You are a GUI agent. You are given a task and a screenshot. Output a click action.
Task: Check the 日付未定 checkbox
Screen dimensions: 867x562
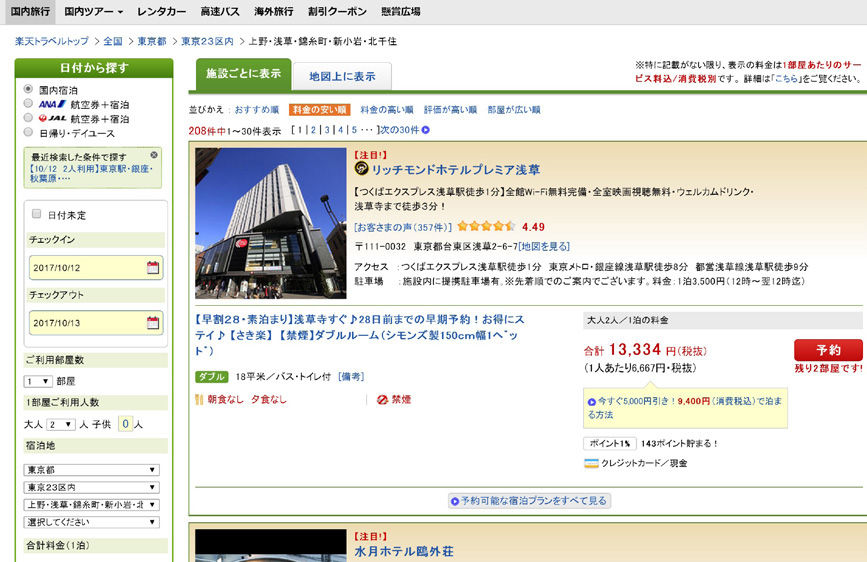[36, 214]
